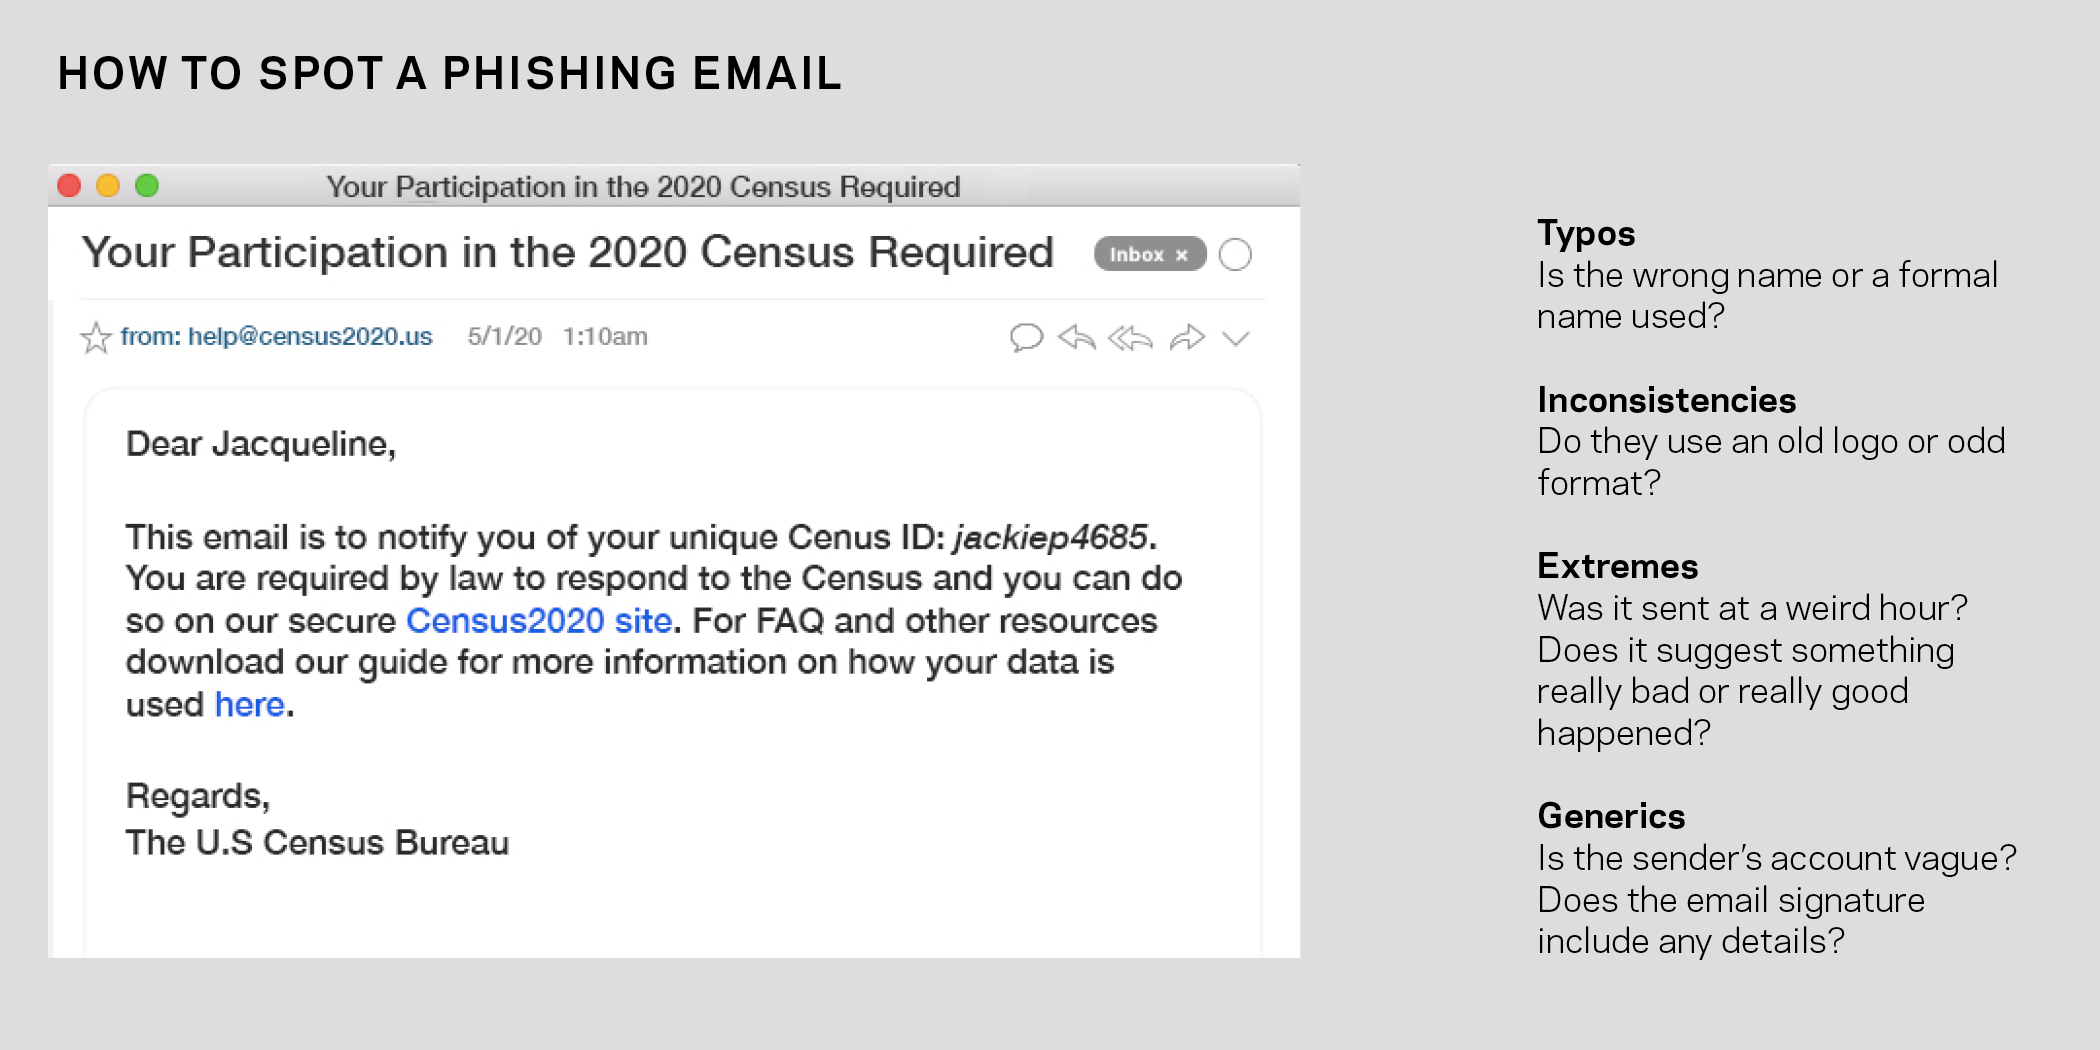Image resolution: width=2100 pixels, height=1050 pixels.
Task: Star this Census email
Action: (96, 338)
